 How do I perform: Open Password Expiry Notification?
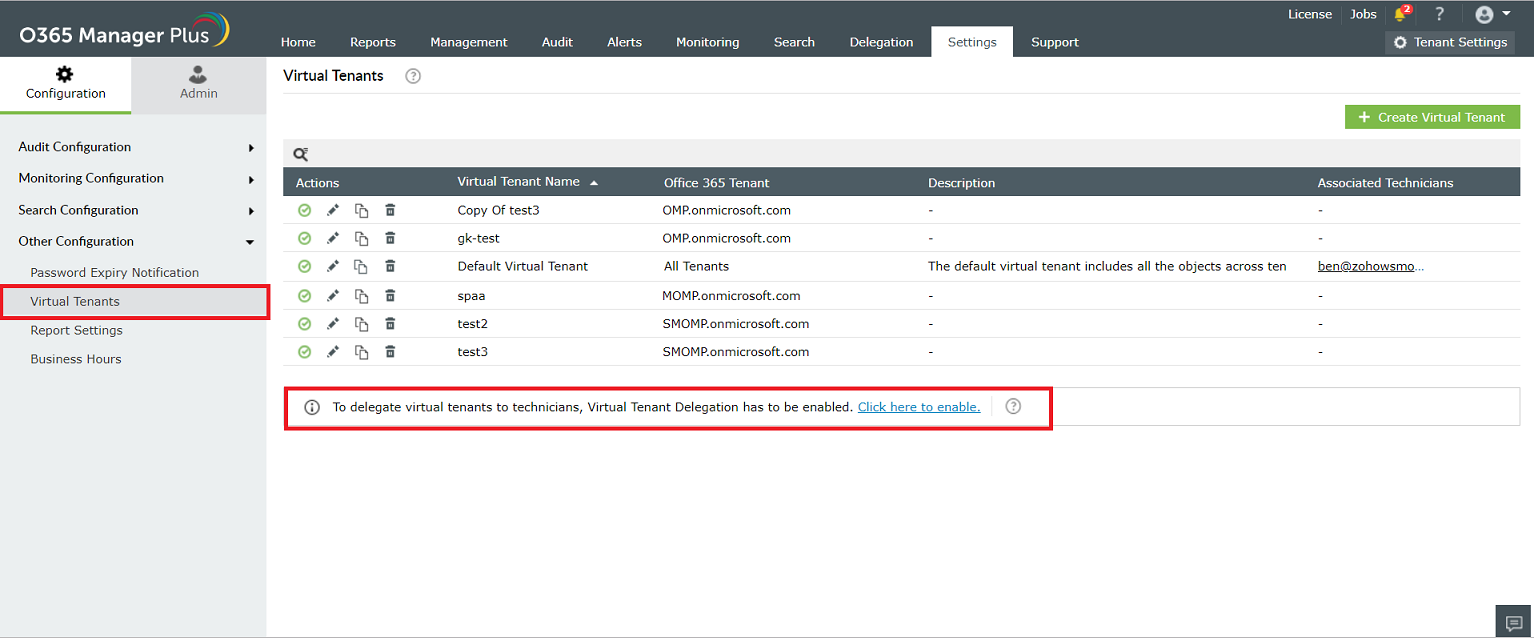click(115, 272)
